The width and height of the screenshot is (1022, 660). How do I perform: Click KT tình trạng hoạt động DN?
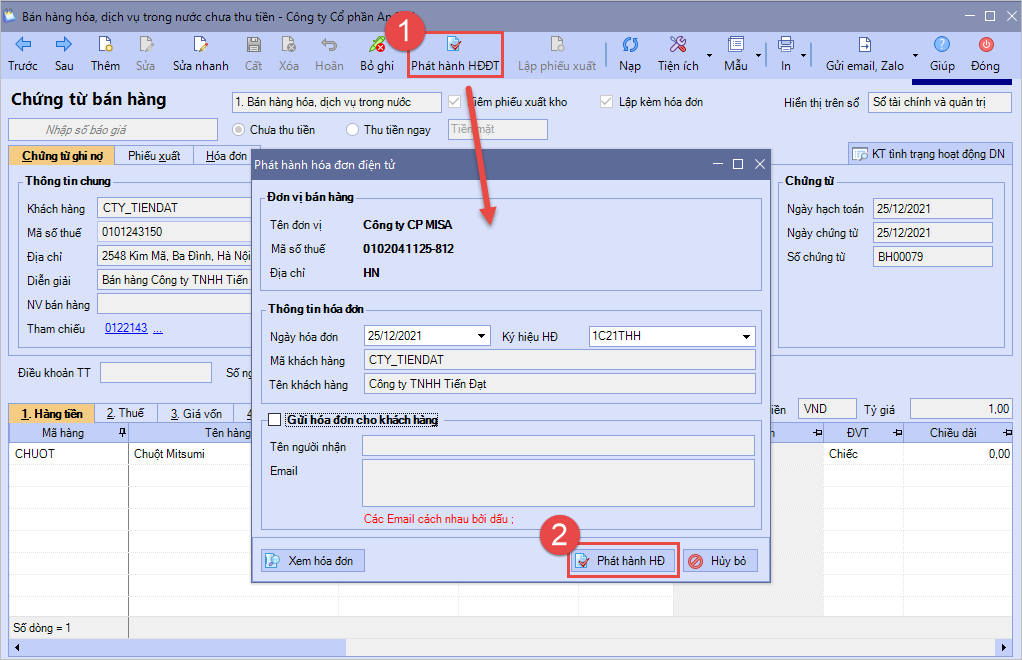pyautogui.click(x=929, y=154)
